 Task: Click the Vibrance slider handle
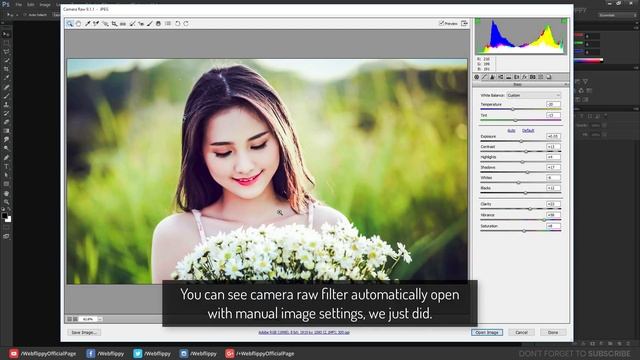(544, 220)
